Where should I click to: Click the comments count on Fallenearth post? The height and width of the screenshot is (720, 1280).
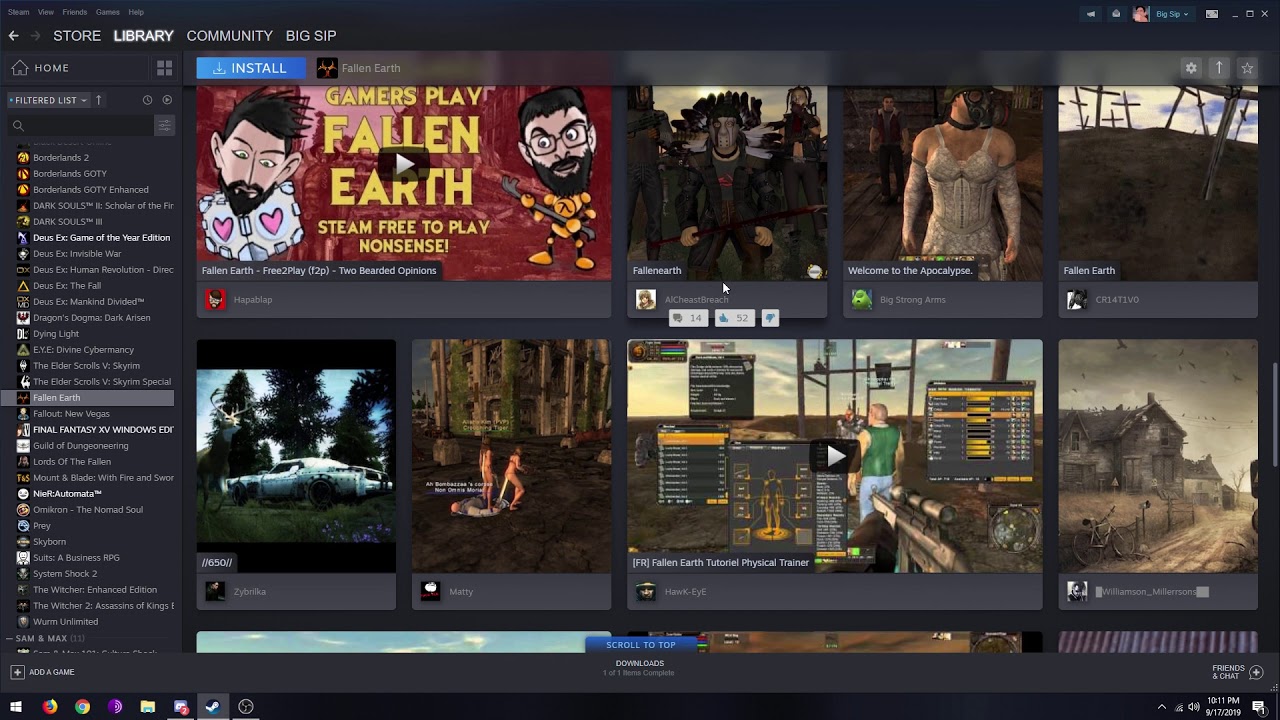687,318
